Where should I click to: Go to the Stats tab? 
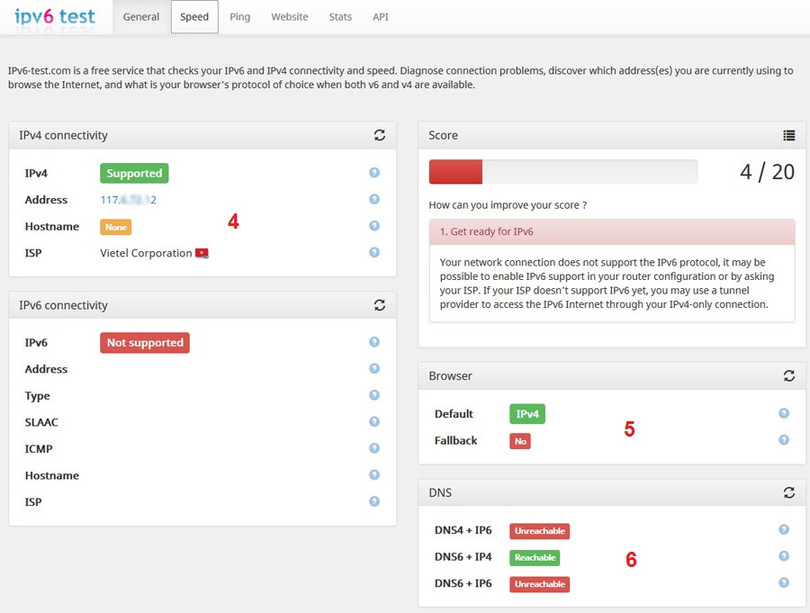tap(340, 17)
